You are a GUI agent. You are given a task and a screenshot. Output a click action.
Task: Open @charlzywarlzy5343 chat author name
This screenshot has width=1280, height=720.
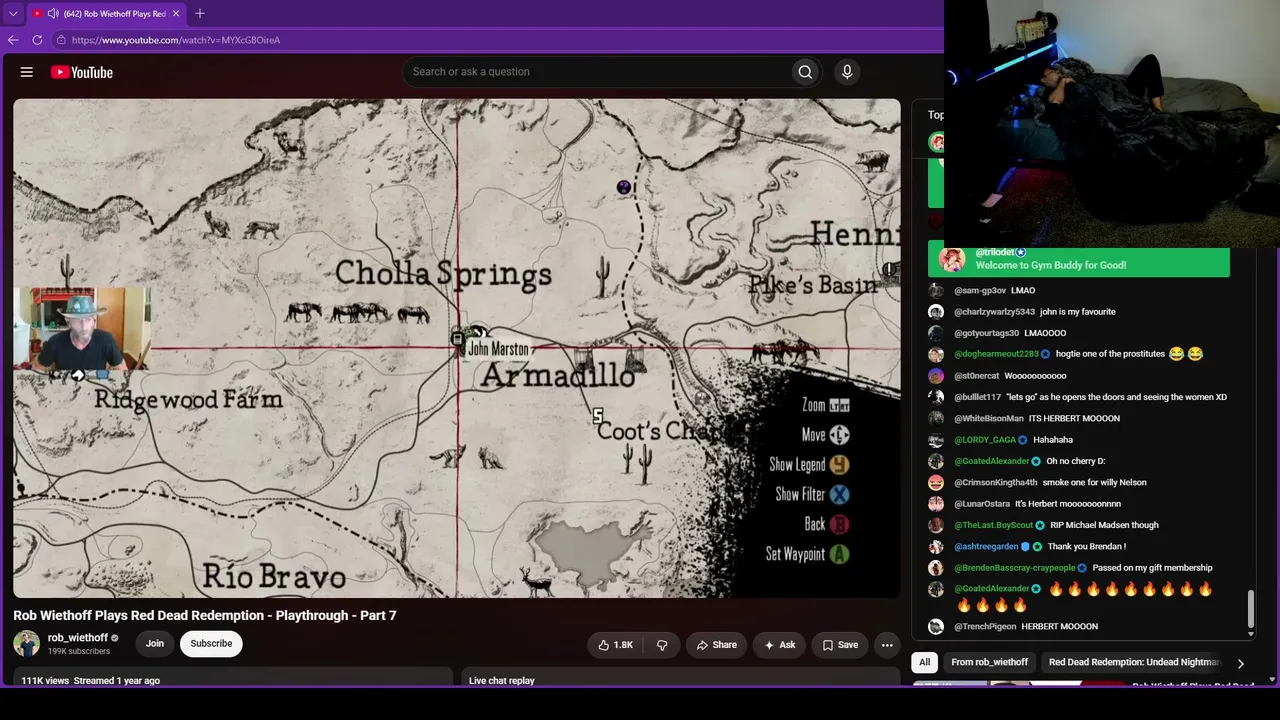994,312
